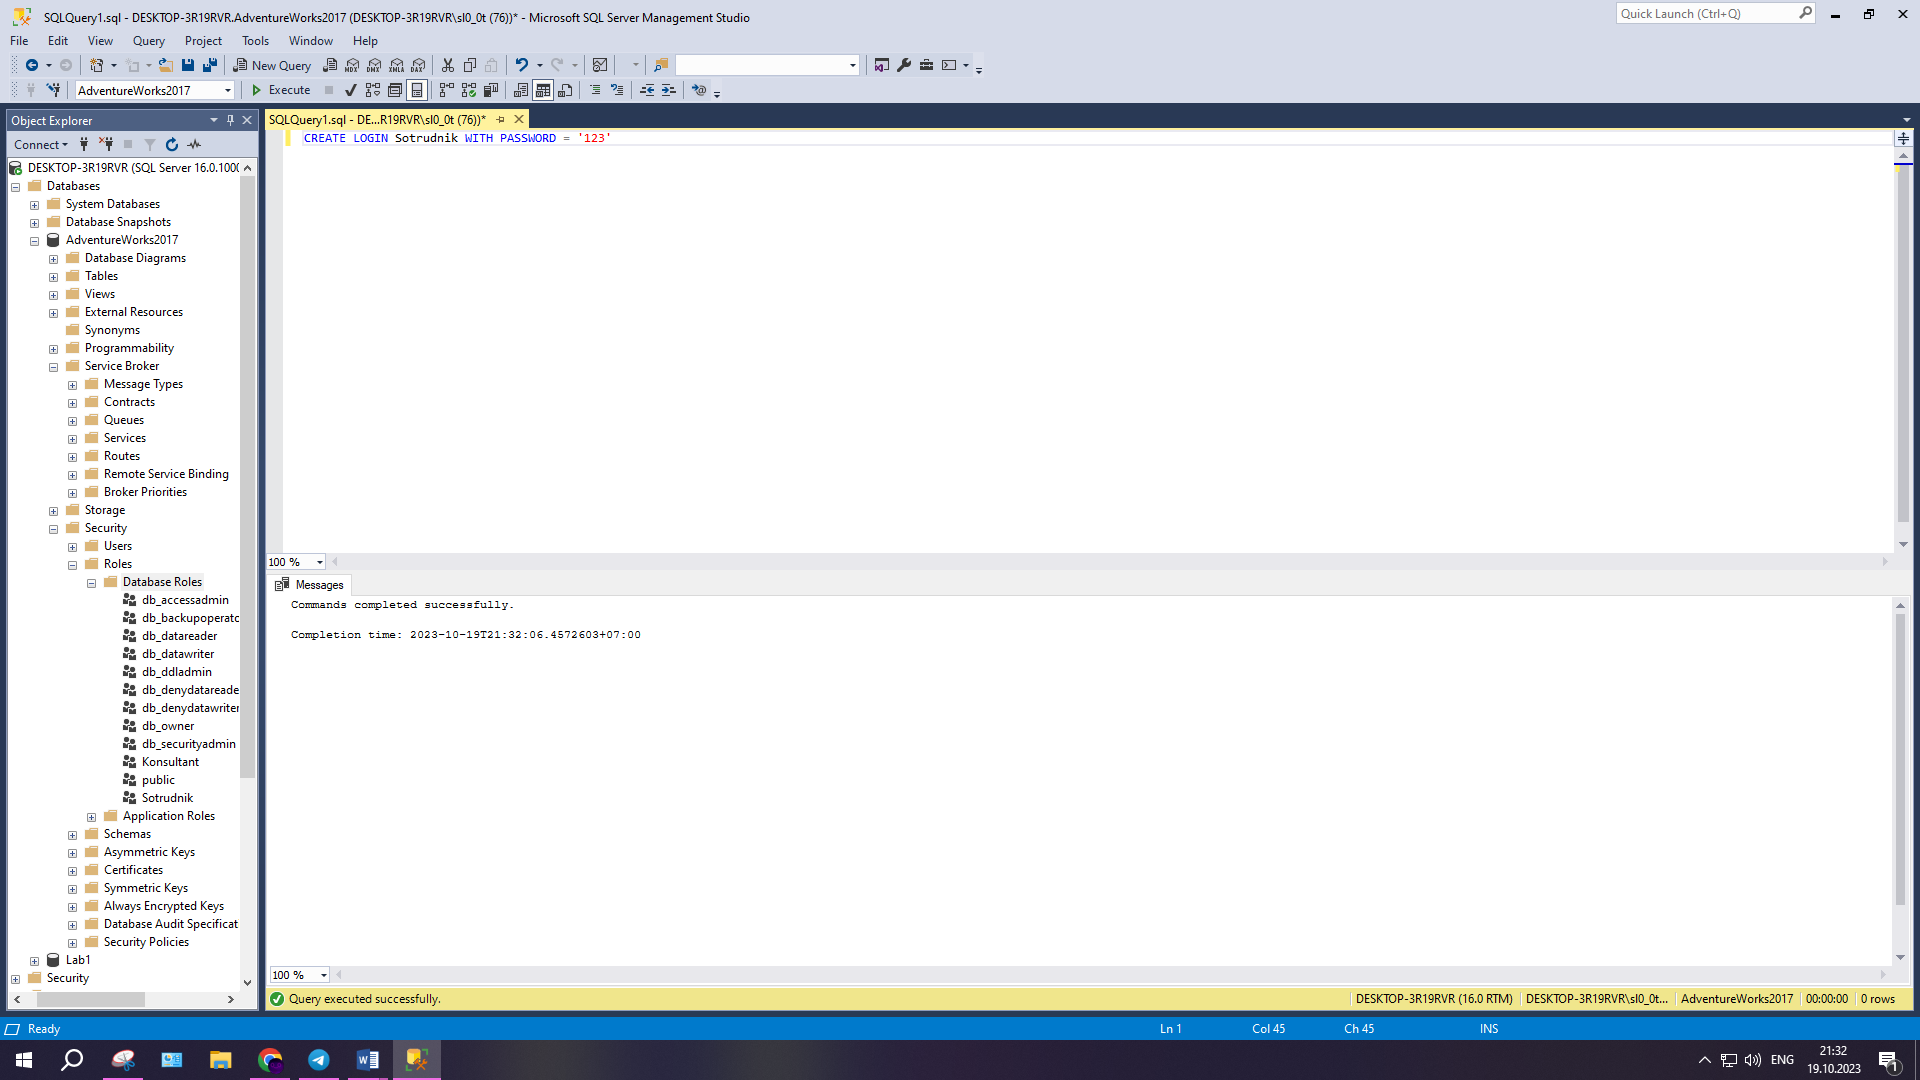The image size is (1920, 1080).
Task: Click the Decrease Indent icon
Action: click(x=647, y=90)
